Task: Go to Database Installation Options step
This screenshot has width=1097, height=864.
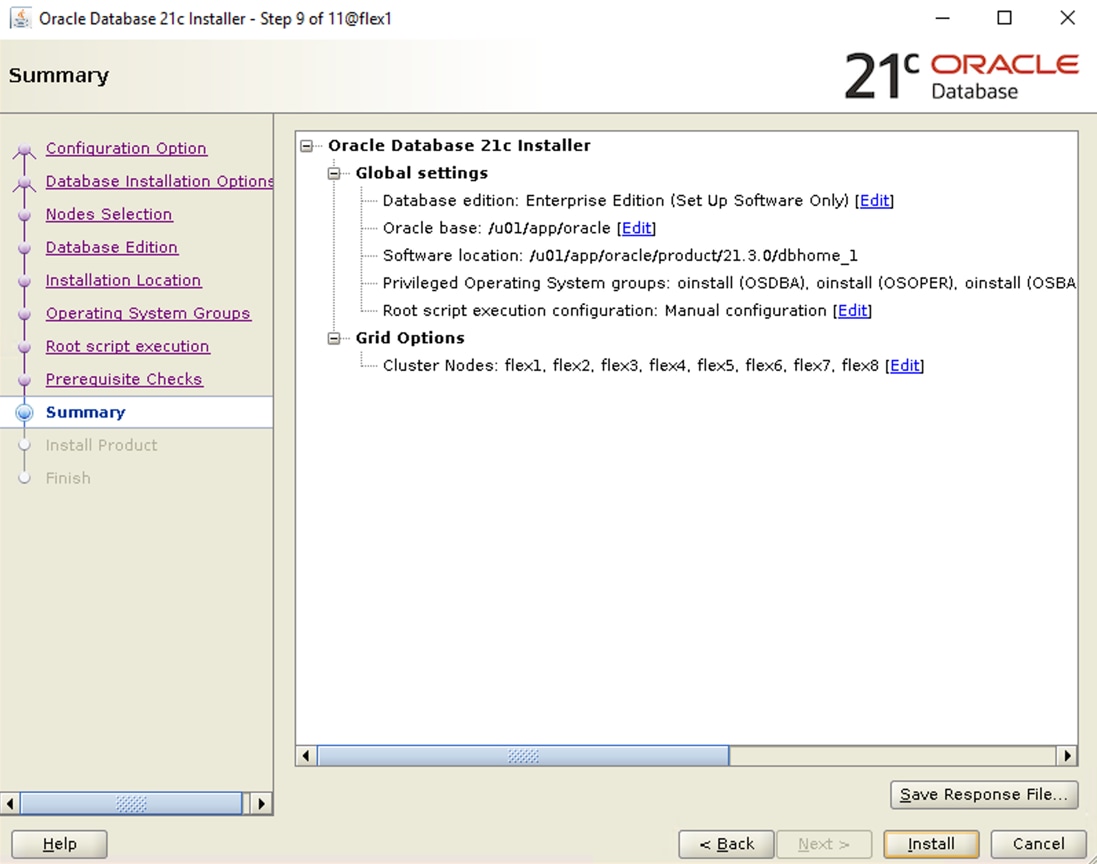Action: tap(160, 181)
